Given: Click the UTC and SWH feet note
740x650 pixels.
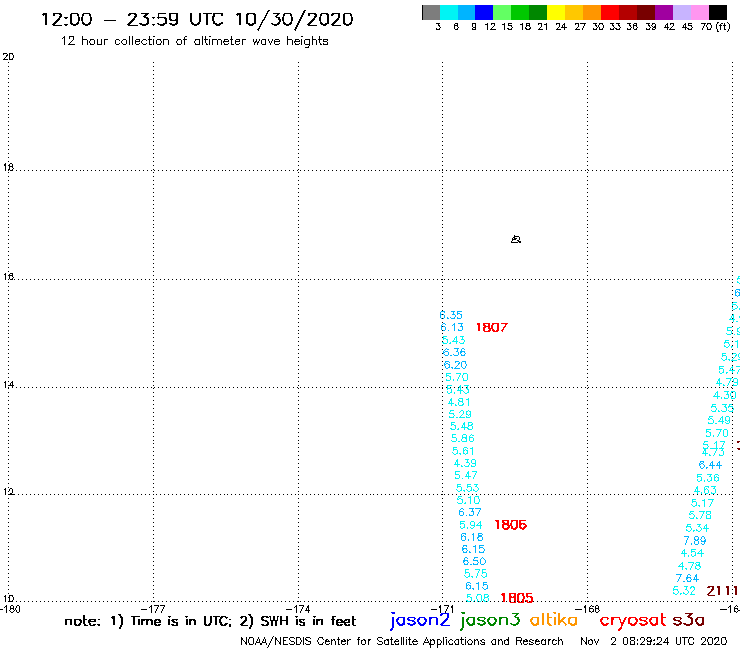Looking at the screenshot, I should tap(210, 621).
